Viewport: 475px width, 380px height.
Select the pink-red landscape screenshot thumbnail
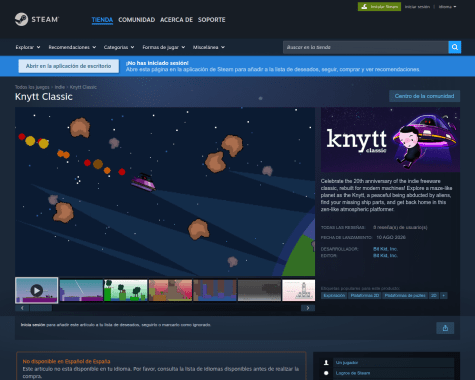pyautogui.click(x=170, y=290)
